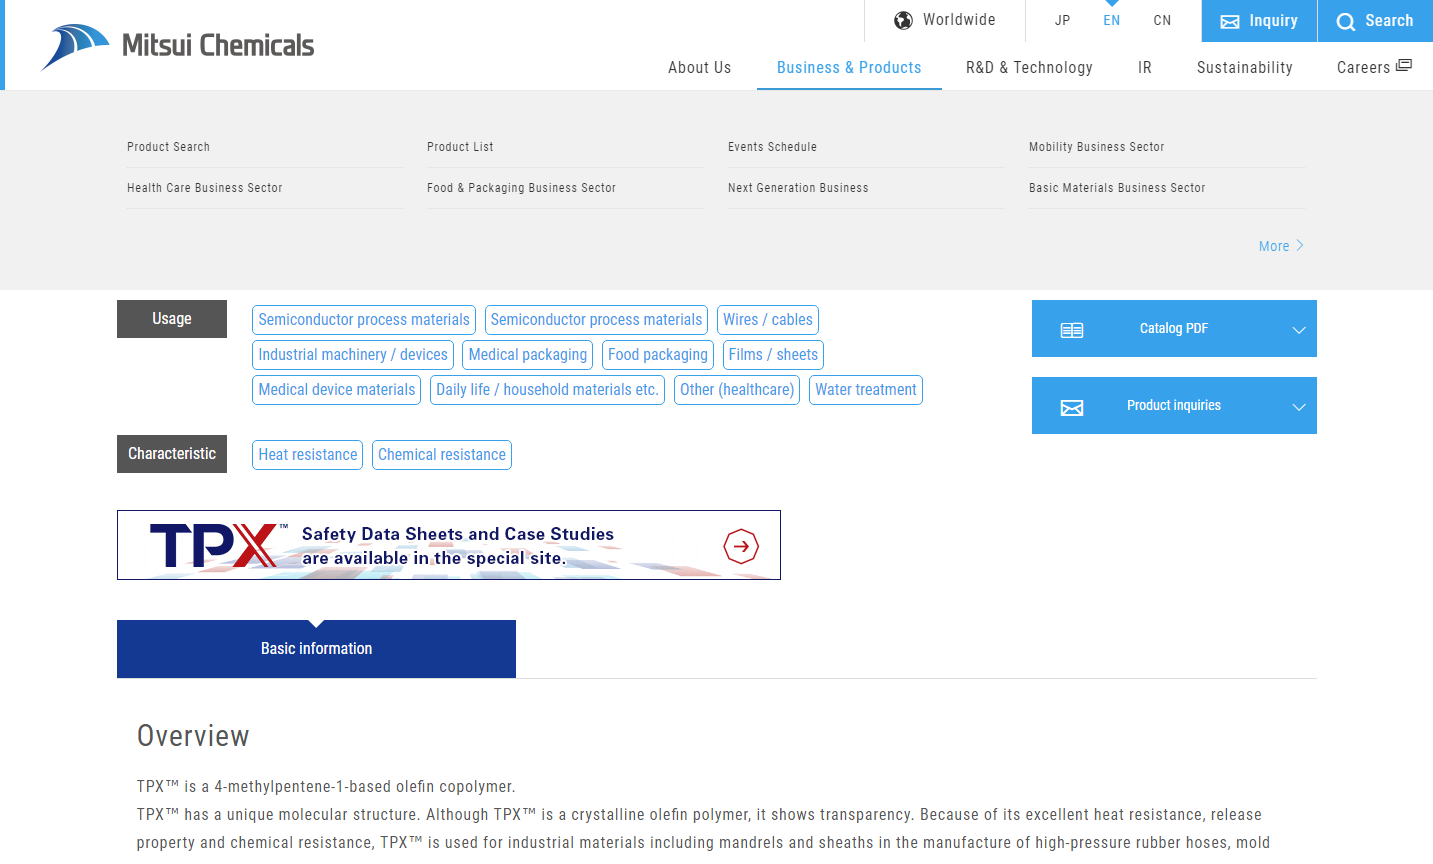Click the Heat resistance tag
This screenshot has height=864, width=1433.
tap(308, 455)
